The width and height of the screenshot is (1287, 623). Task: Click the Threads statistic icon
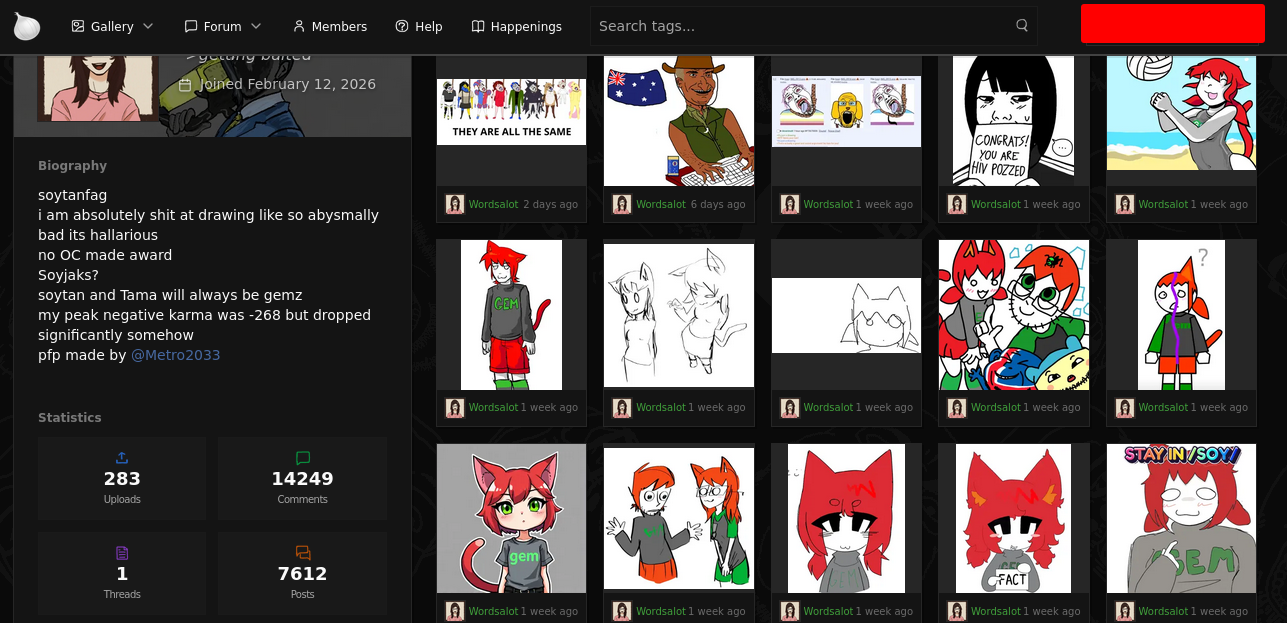pos(122,553)
